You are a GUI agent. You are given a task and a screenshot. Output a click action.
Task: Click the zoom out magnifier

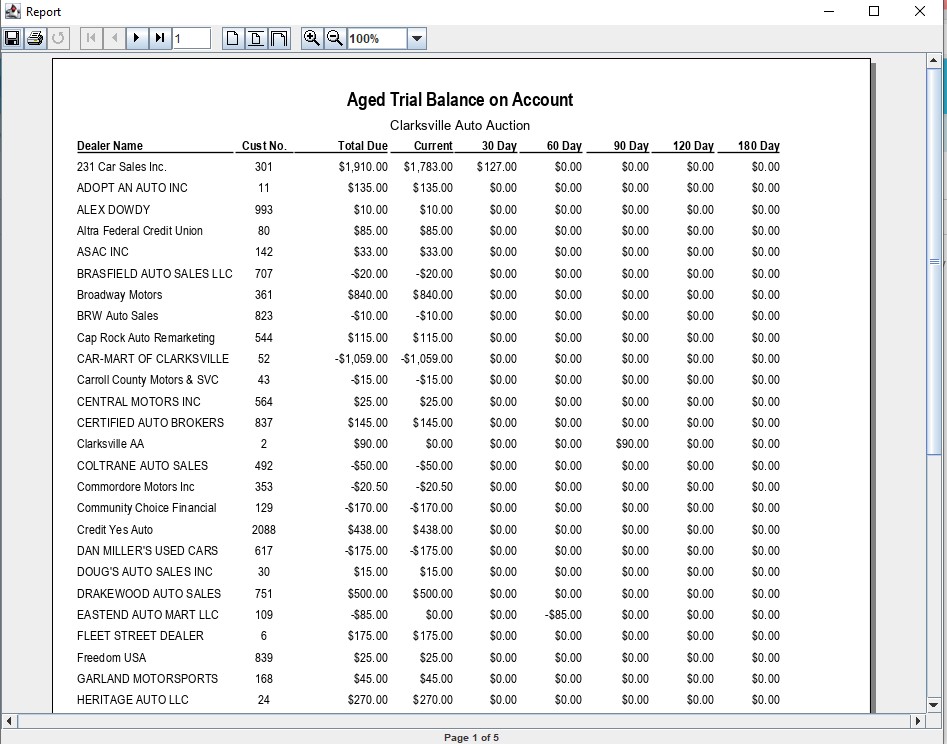point(335,39)
